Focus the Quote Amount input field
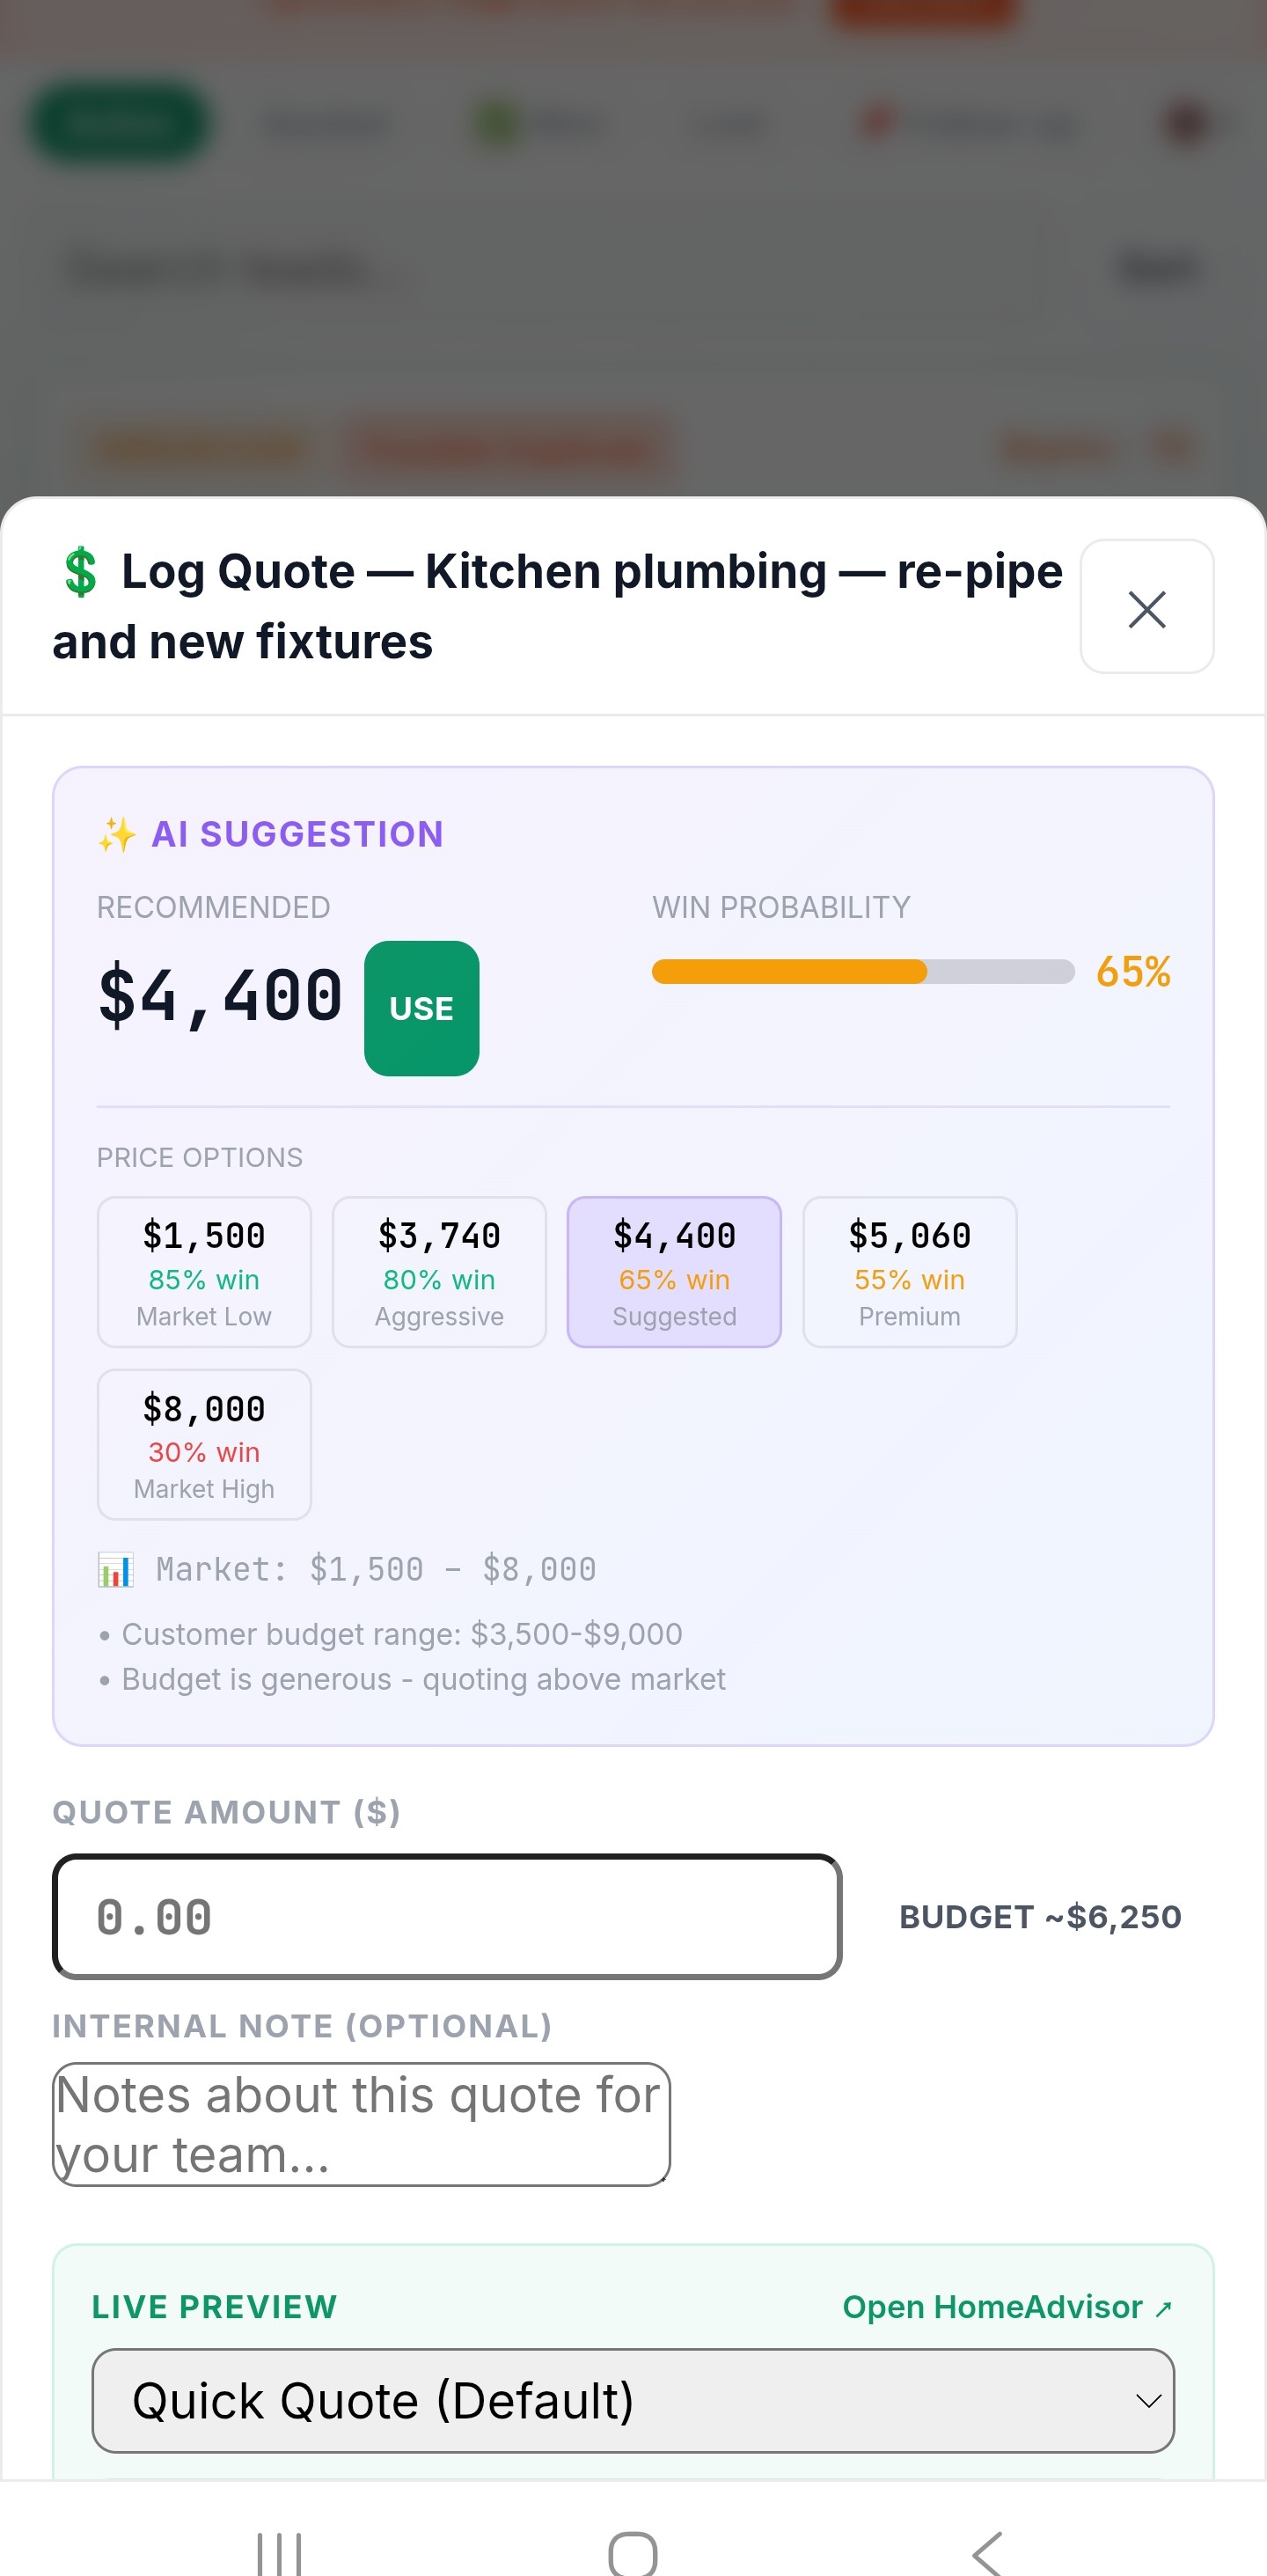This screenshot has width=1267, height=2576. [447, 1916]
